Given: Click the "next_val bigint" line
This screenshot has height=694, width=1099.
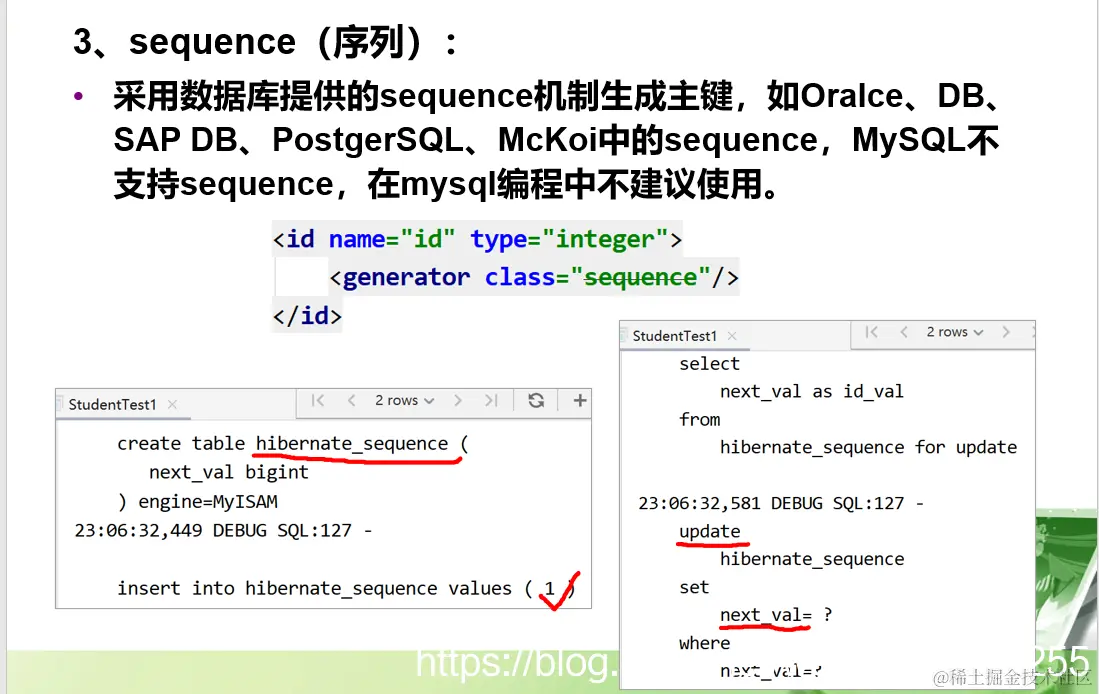Looking at the screenshot, I should (x=228, y=472).
